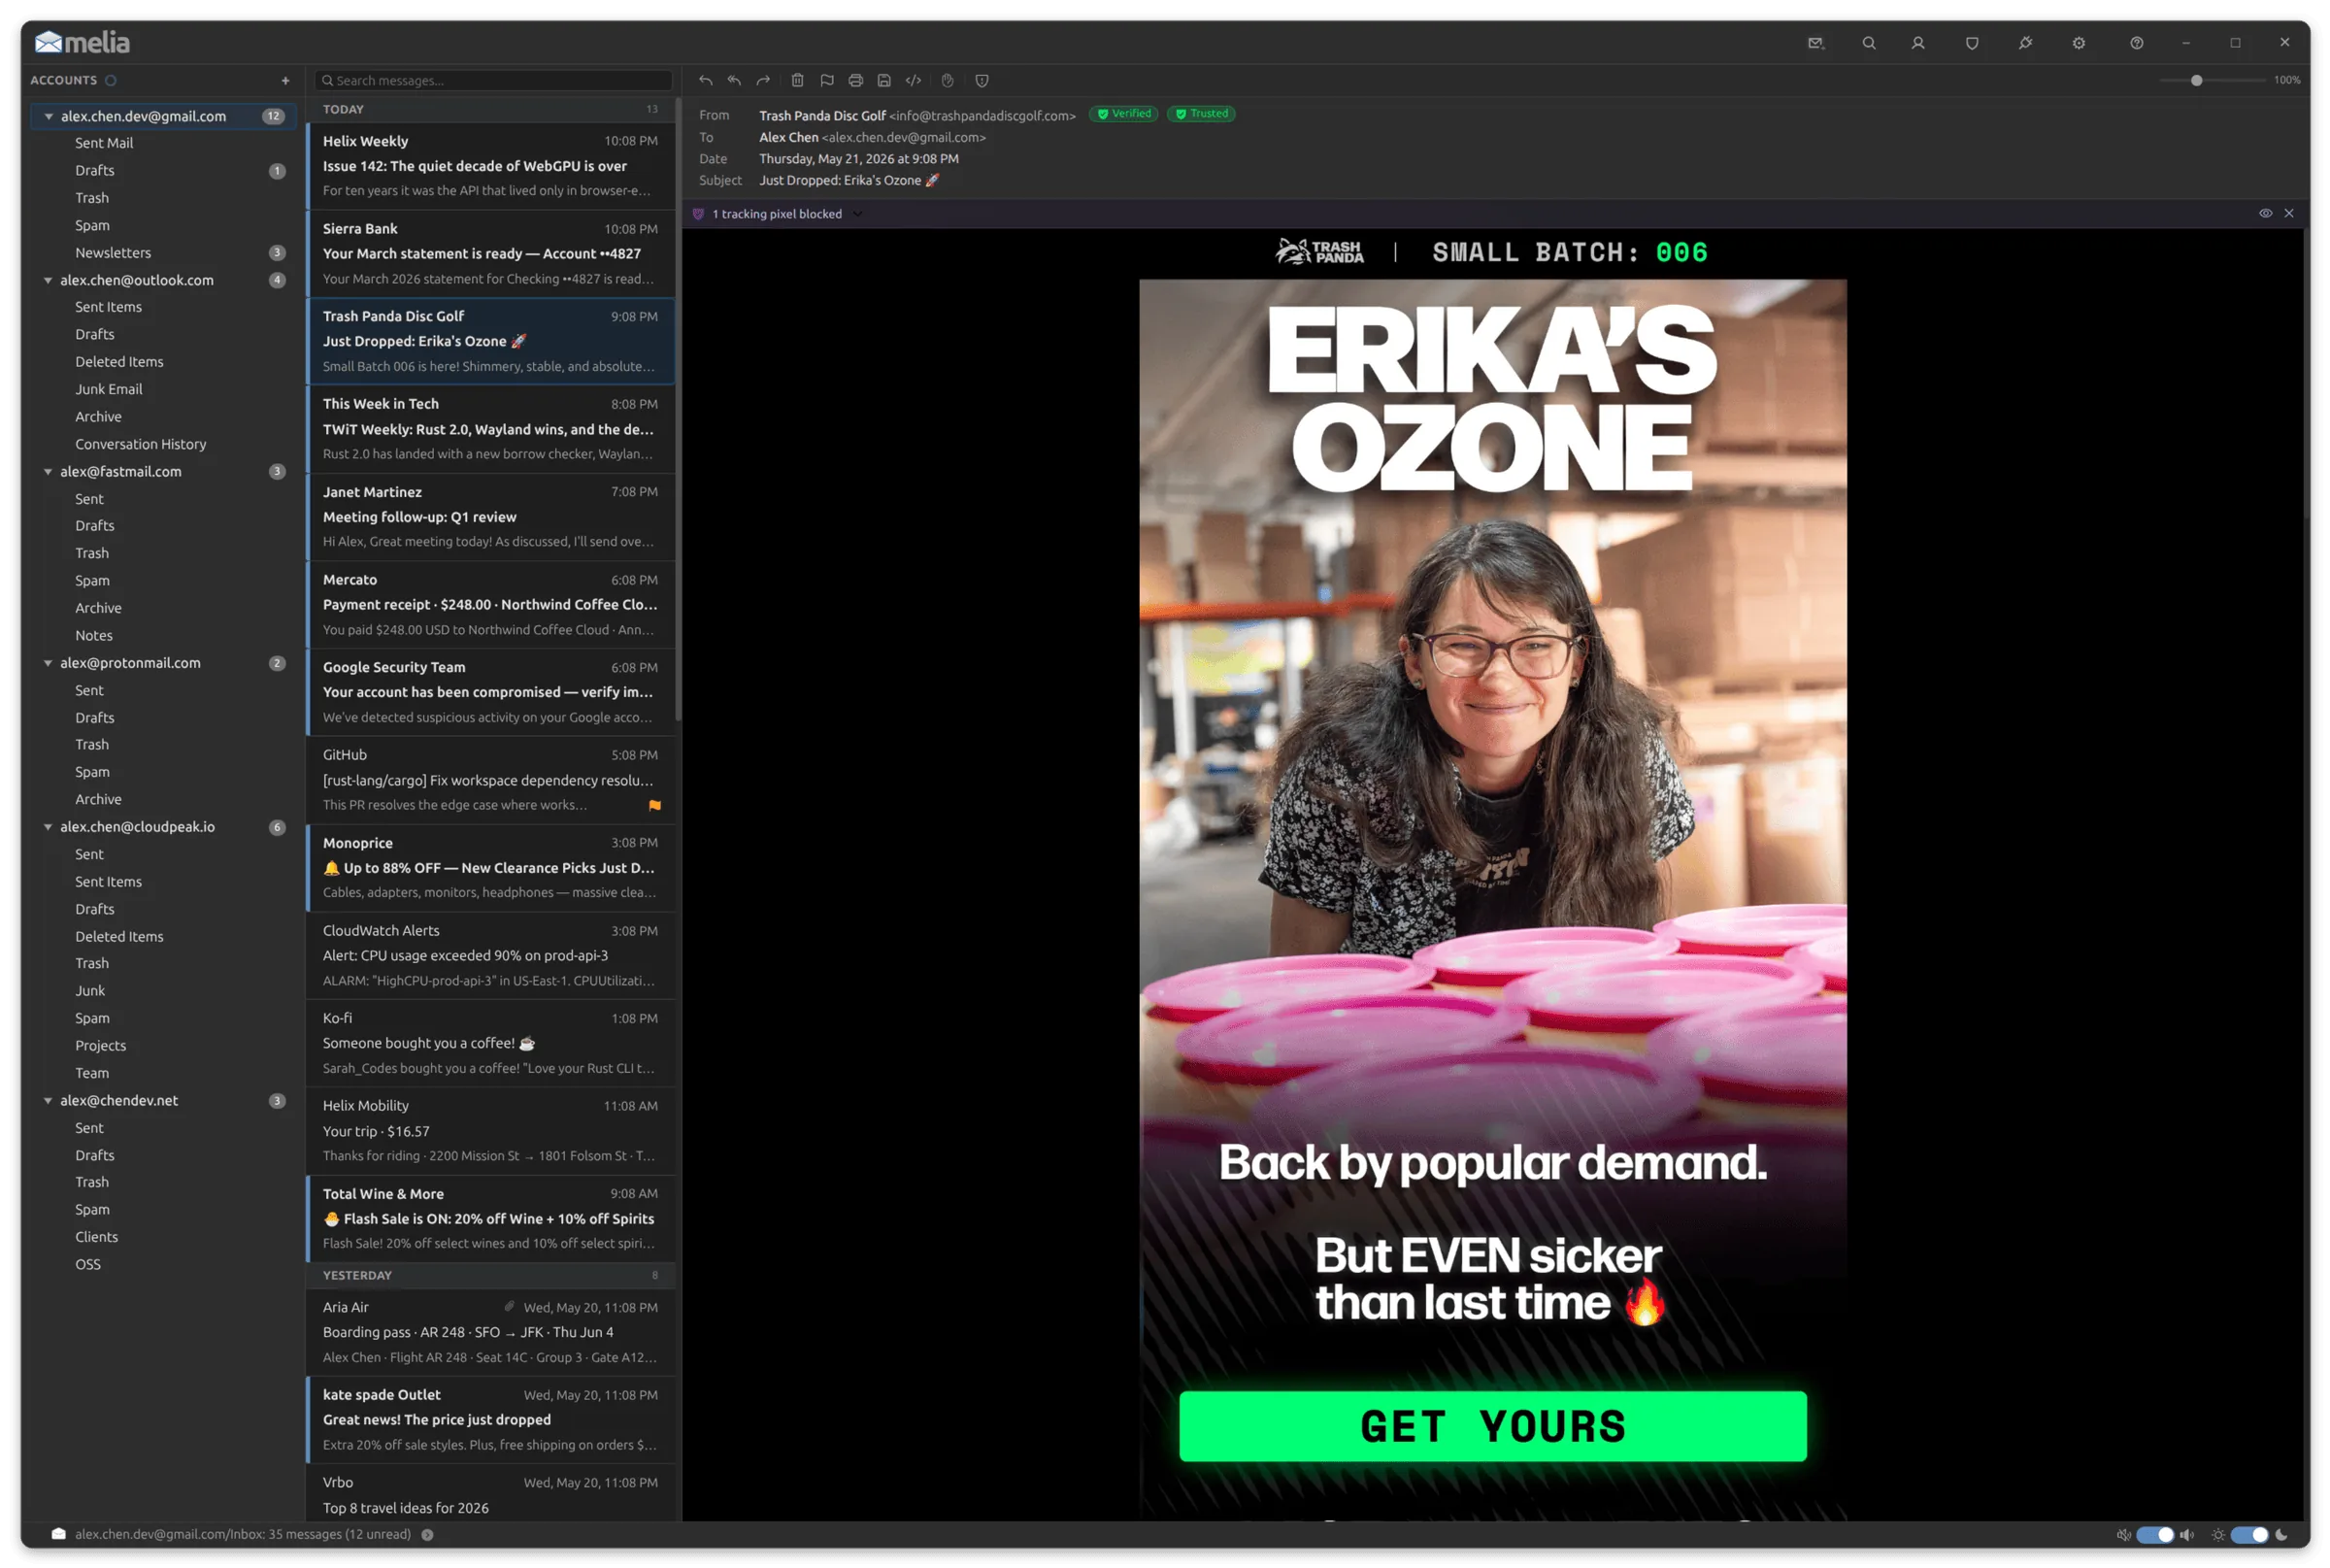This screenshot has width=2330, height=1568.
Task: Open the Mercato payment receipt email
Action: [x=490, y=604]
